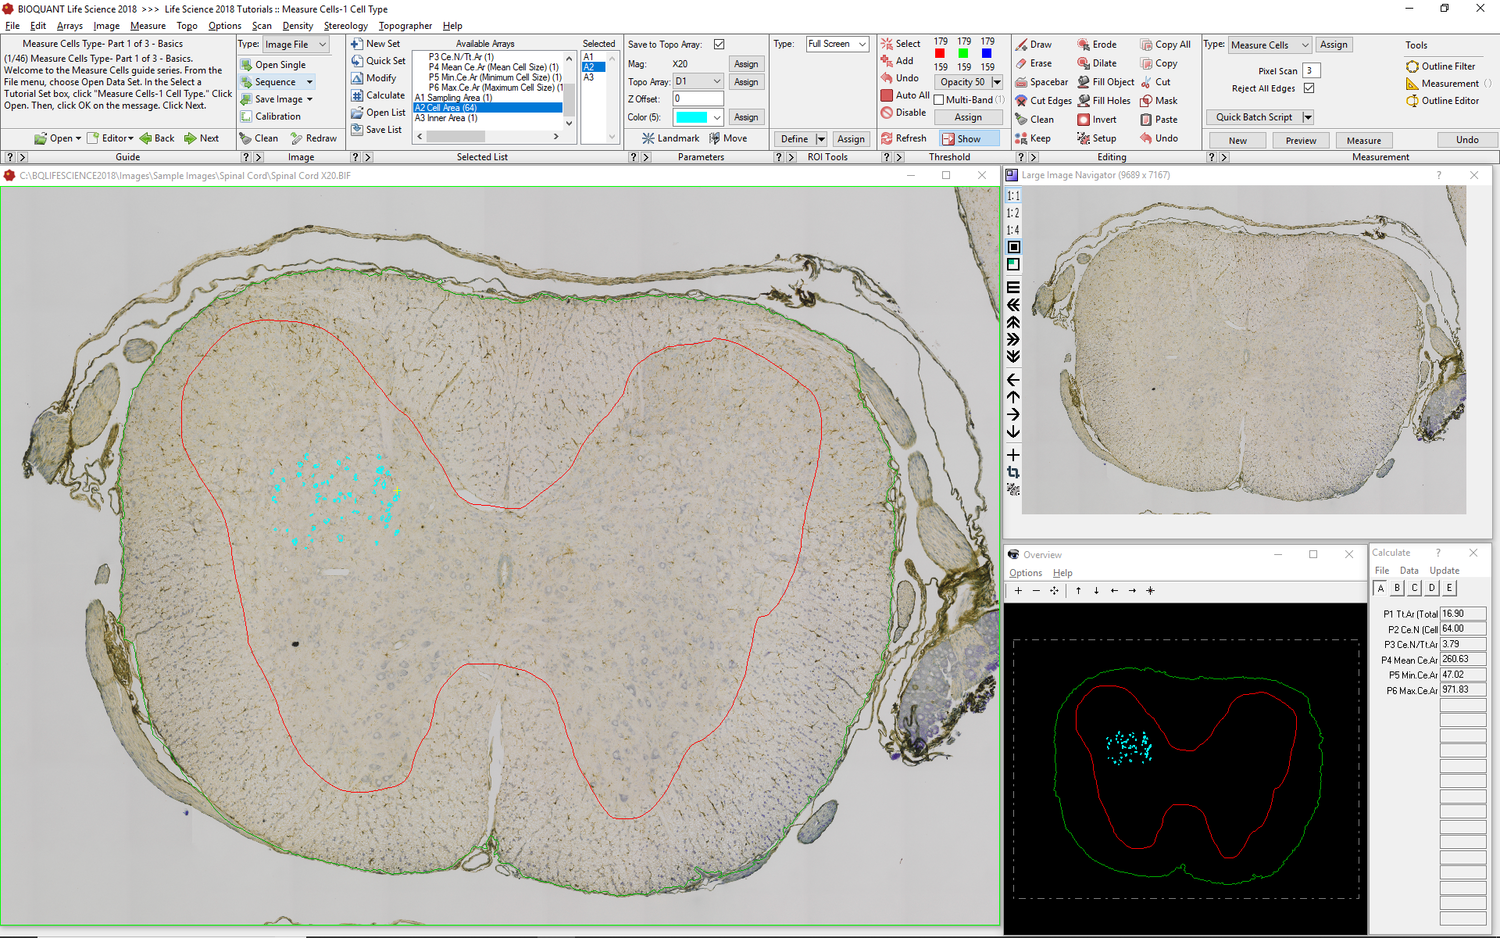
Task: Click Assign below Multi-Band in Threshold
Action: click(x=967, y=118)
